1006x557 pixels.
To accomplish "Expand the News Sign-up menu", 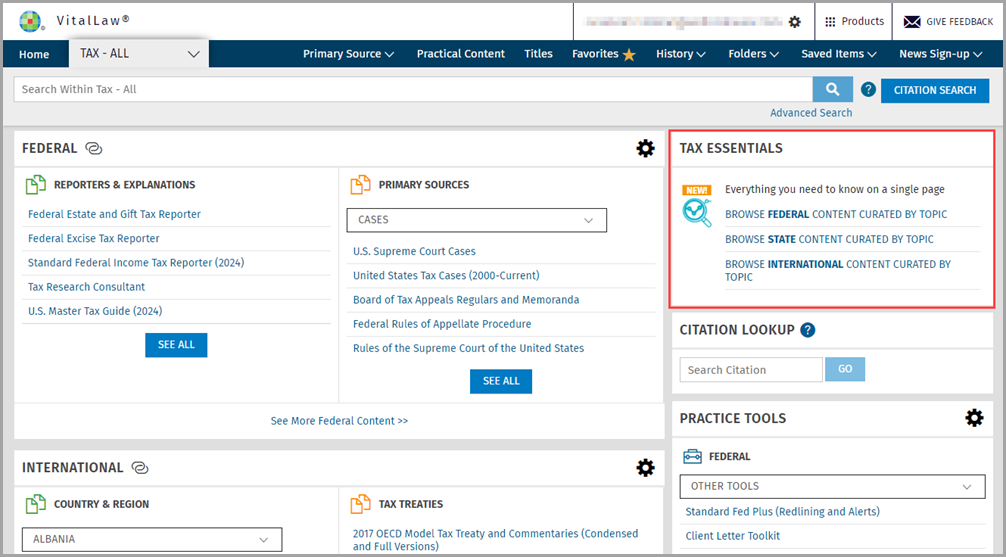I will [x=941, y=54].
